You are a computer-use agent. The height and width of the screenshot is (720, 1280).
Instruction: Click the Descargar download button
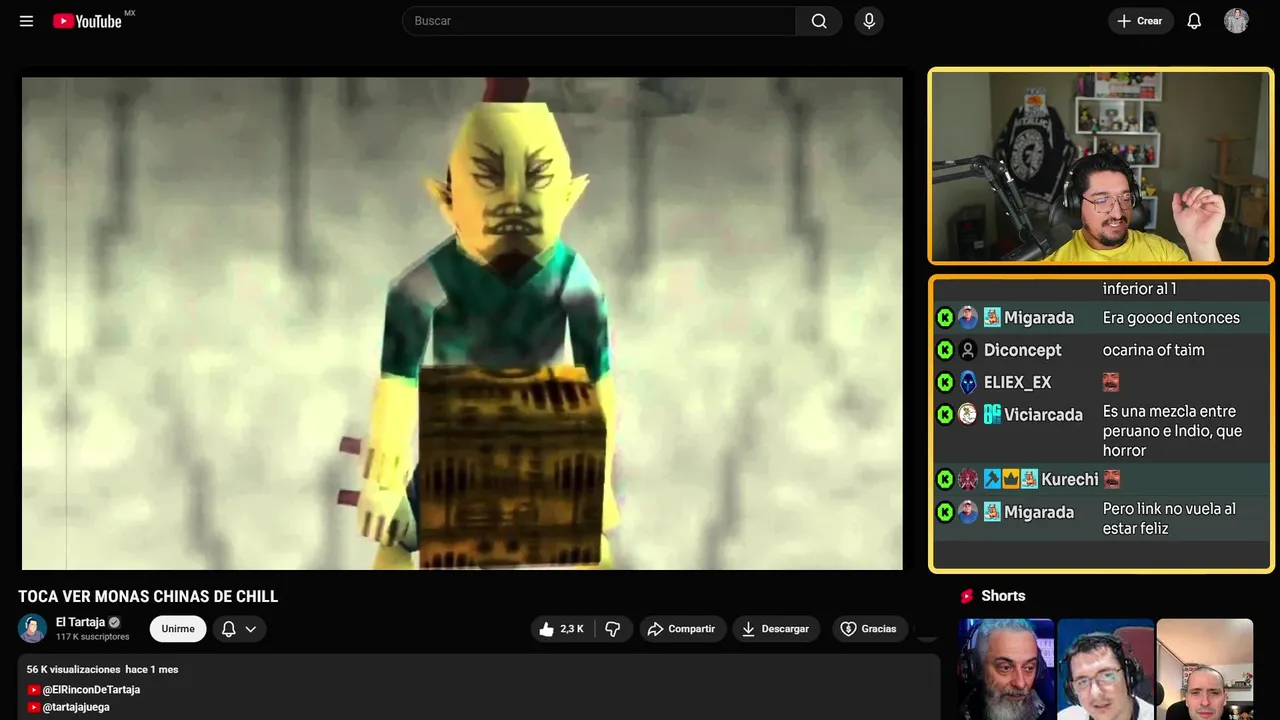776,629
